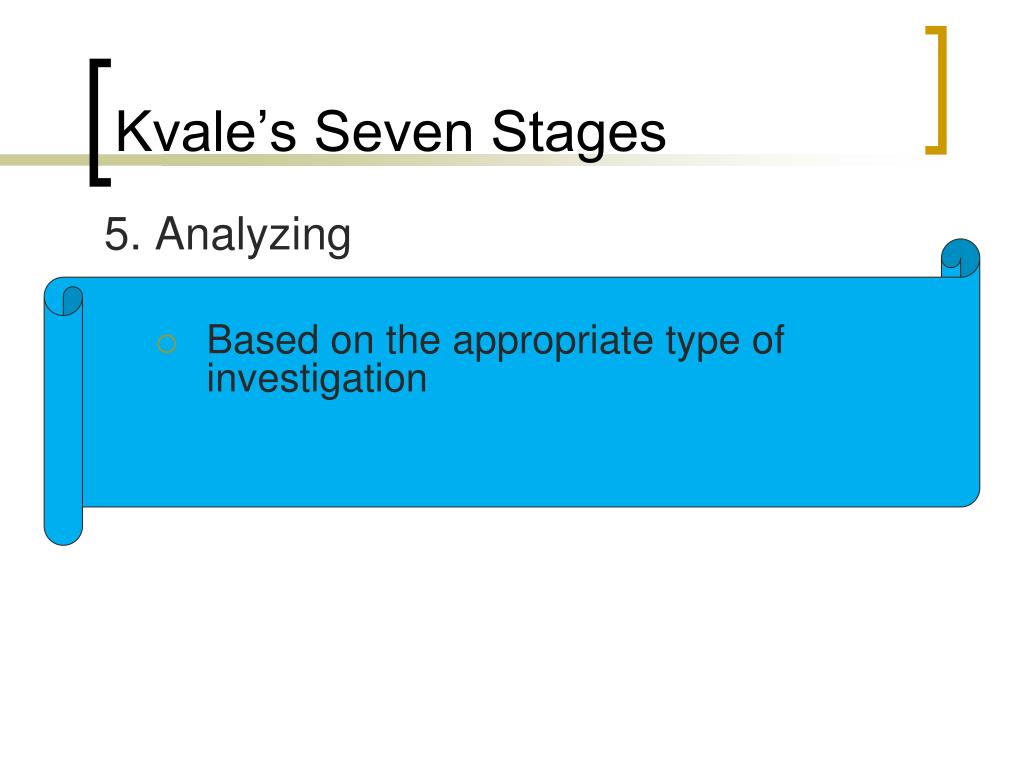Click the word "Analyzing" in the subheading

253,235
